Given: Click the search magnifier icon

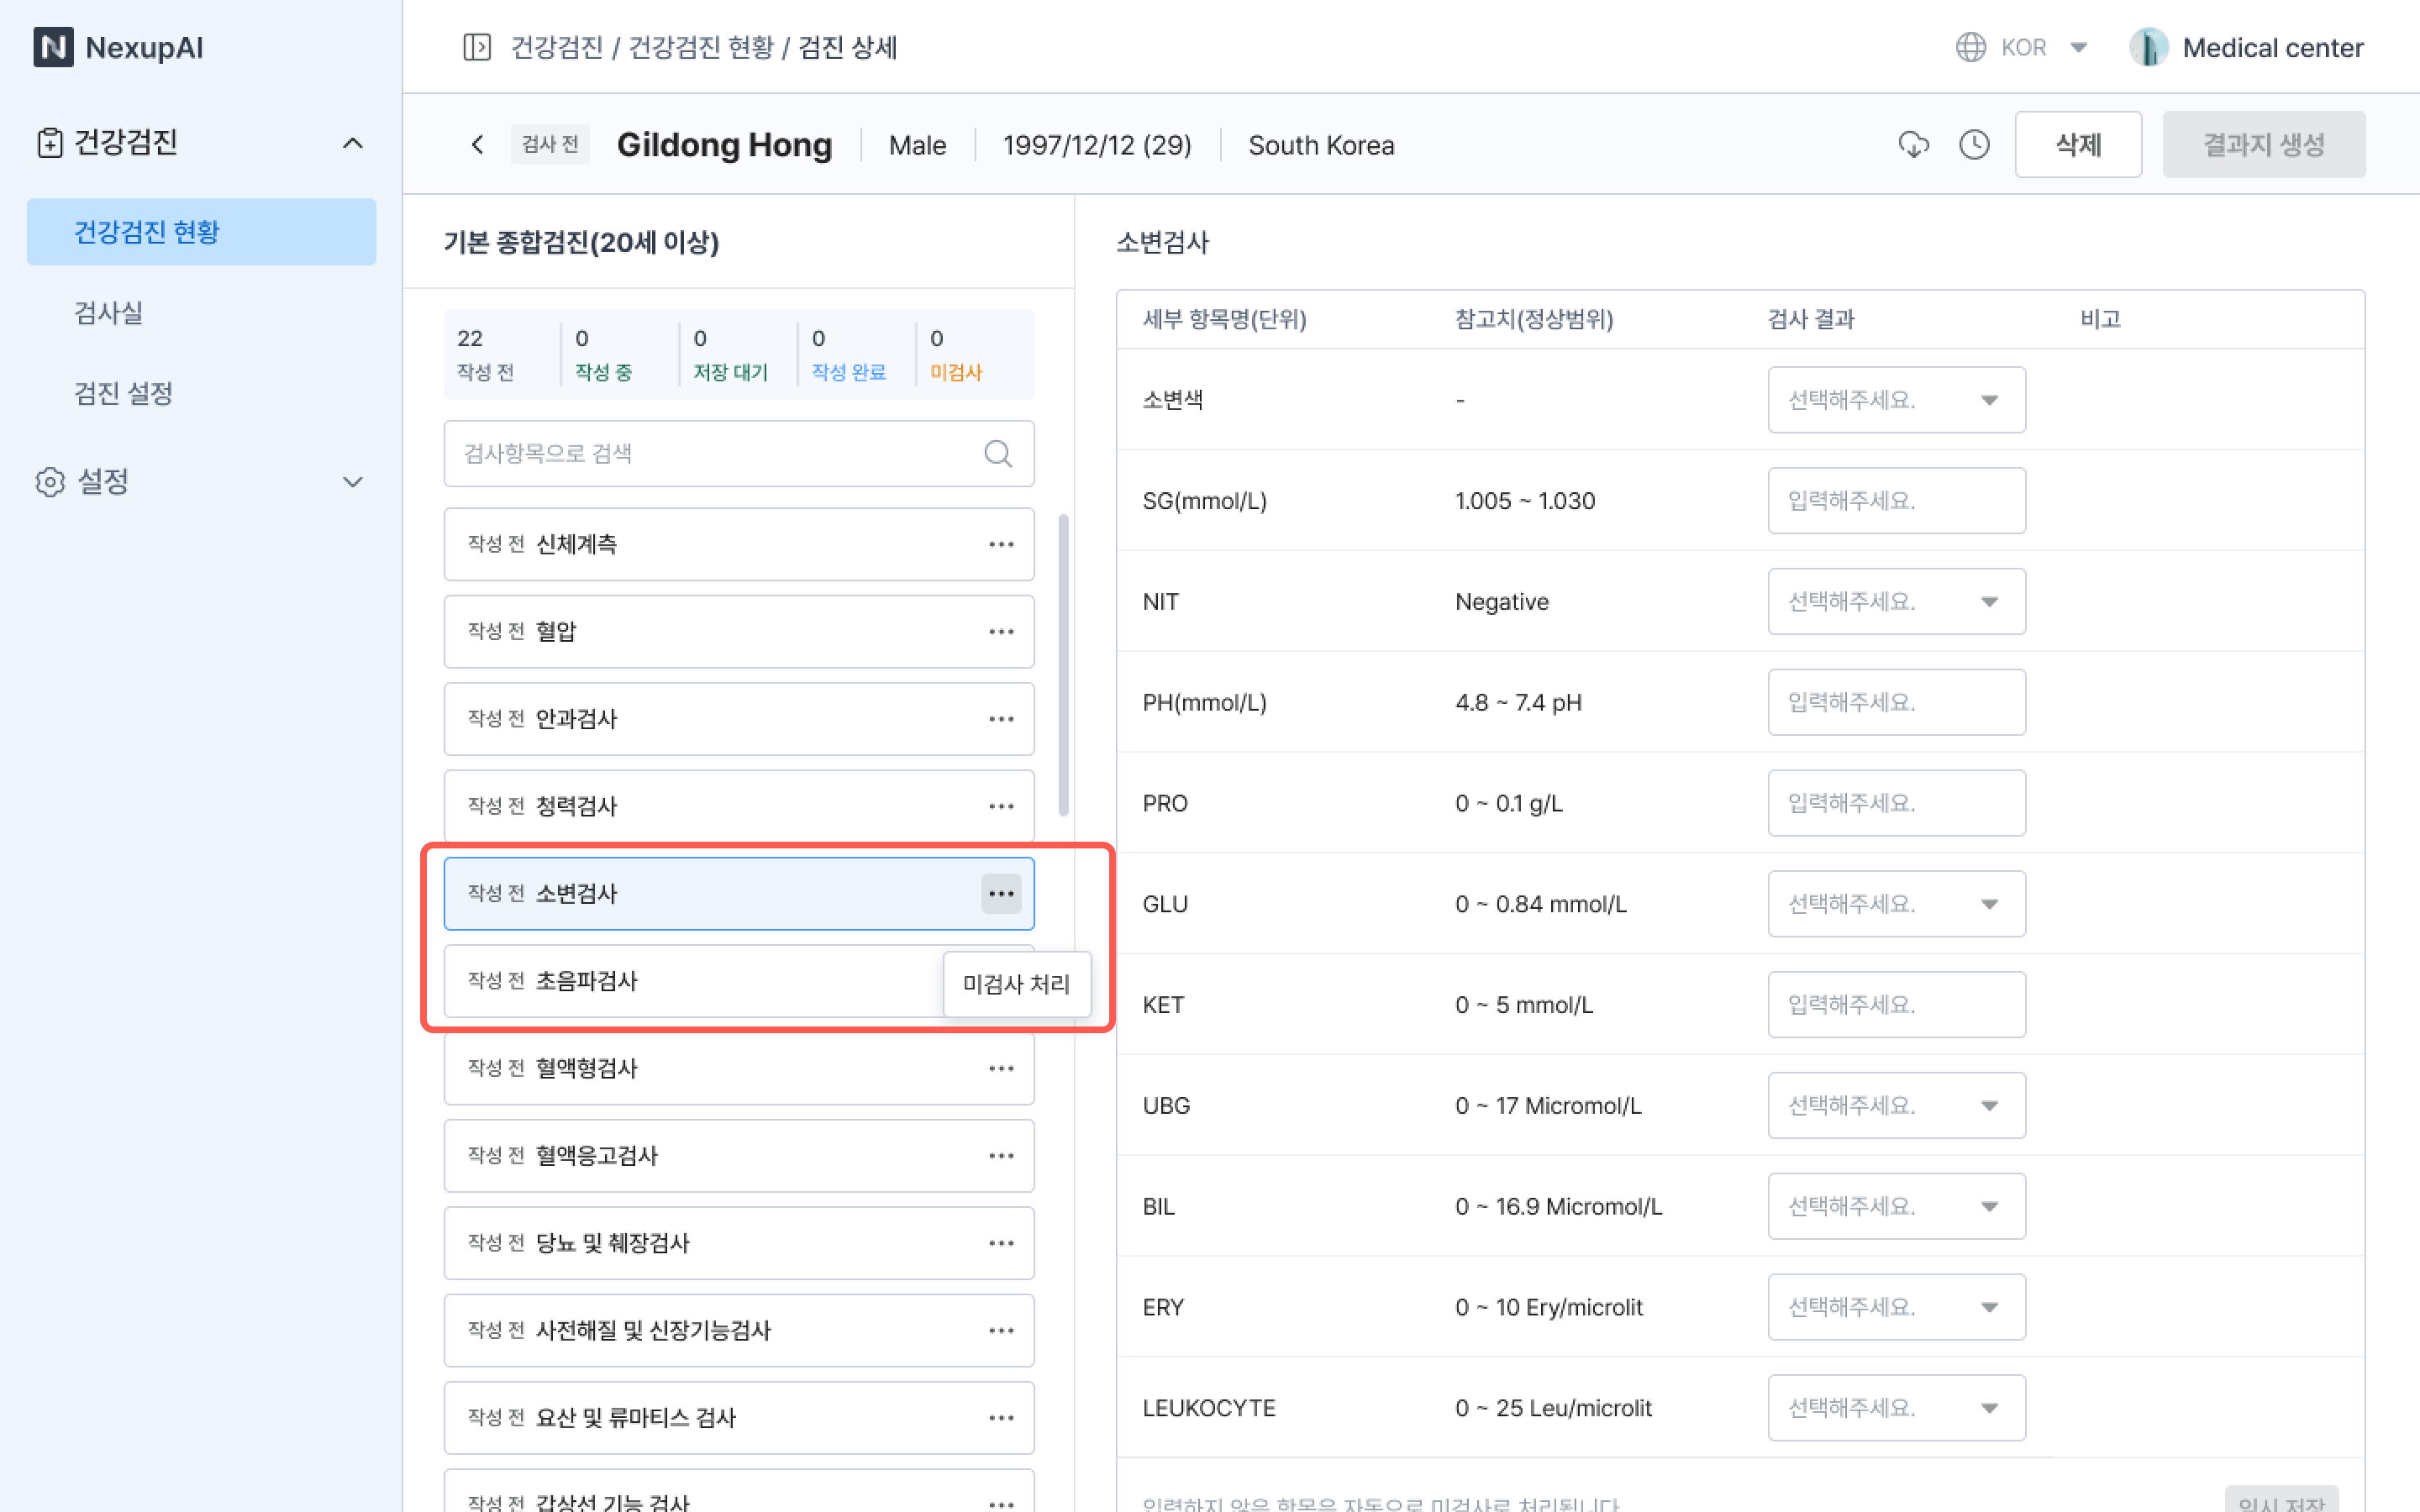Looking at the screenshot, I should (997, 454).
